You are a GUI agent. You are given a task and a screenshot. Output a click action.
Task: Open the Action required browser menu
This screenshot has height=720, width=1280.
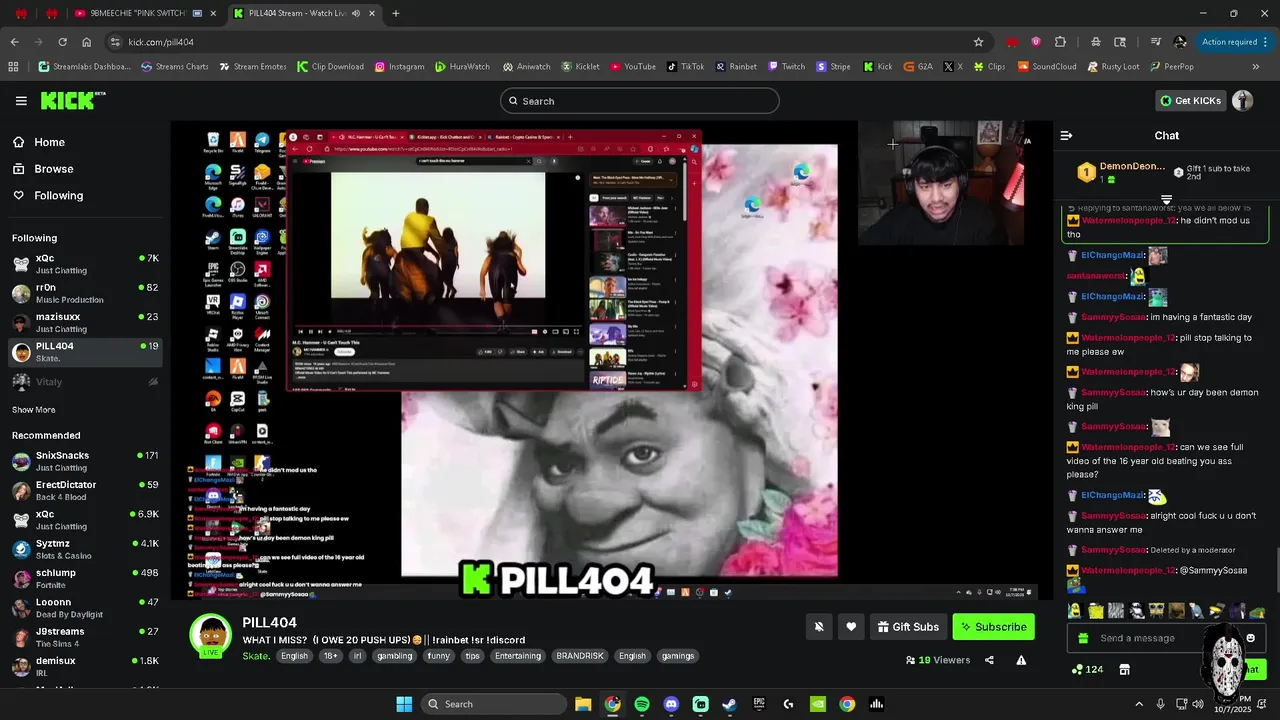[1236, 42]
